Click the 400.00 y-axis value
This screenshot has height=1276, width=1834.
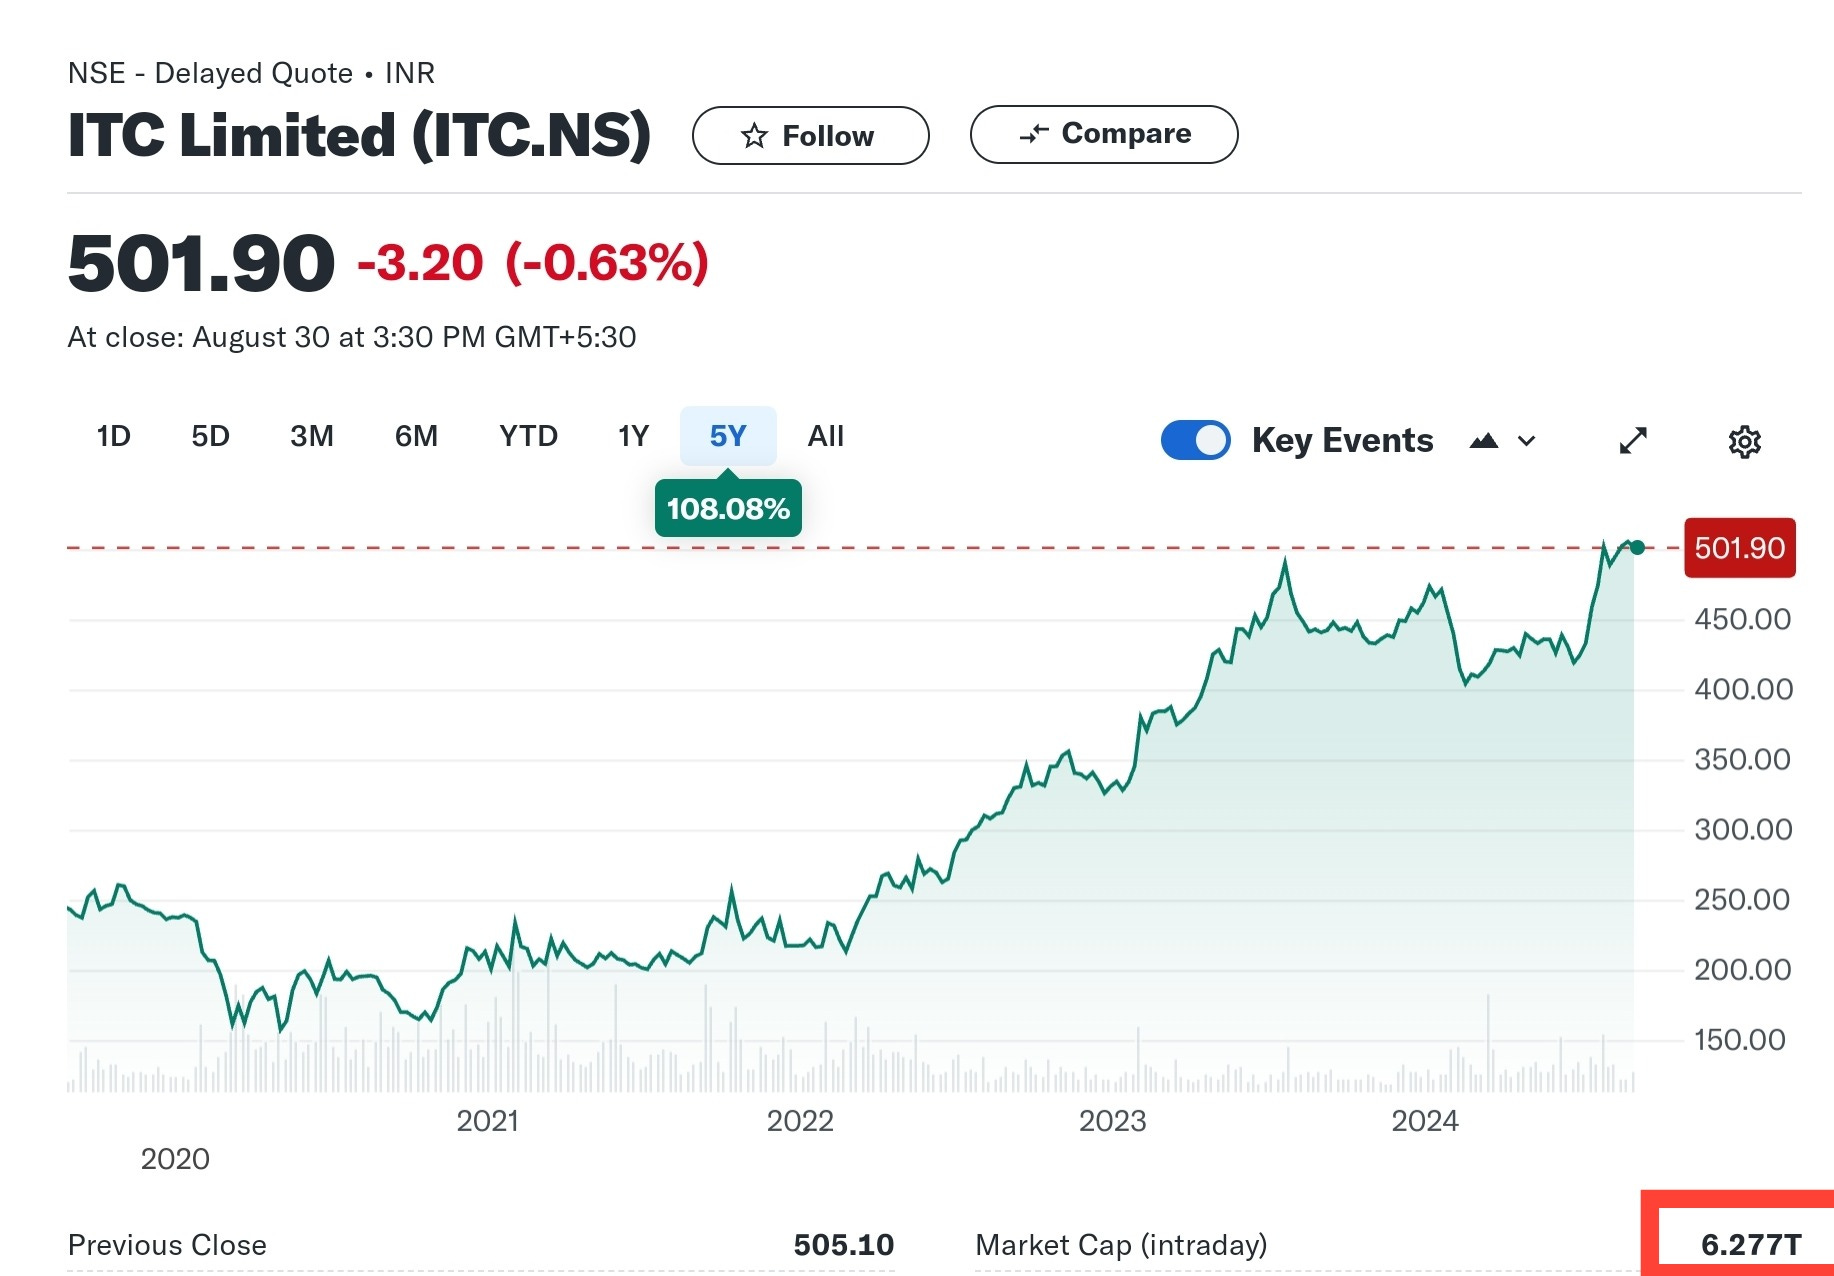(x=1743, y=689)
